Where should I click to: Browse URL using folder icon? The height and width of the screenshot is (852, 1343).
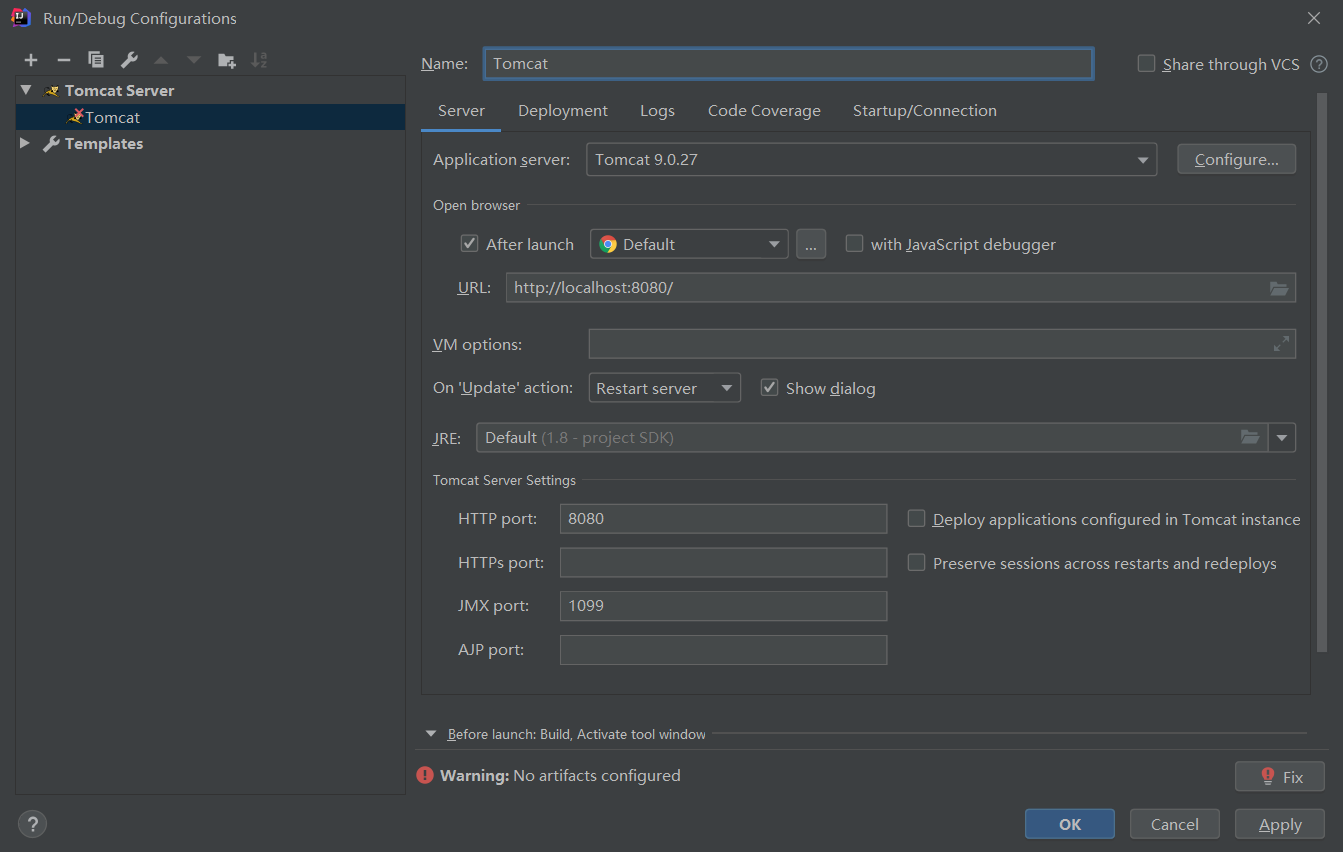[x=1279, y=288]
